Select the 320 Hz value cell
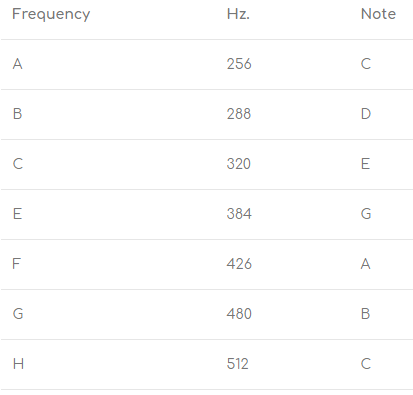The width and height of the screenshot is (413, 395). (x=239, y=164)
